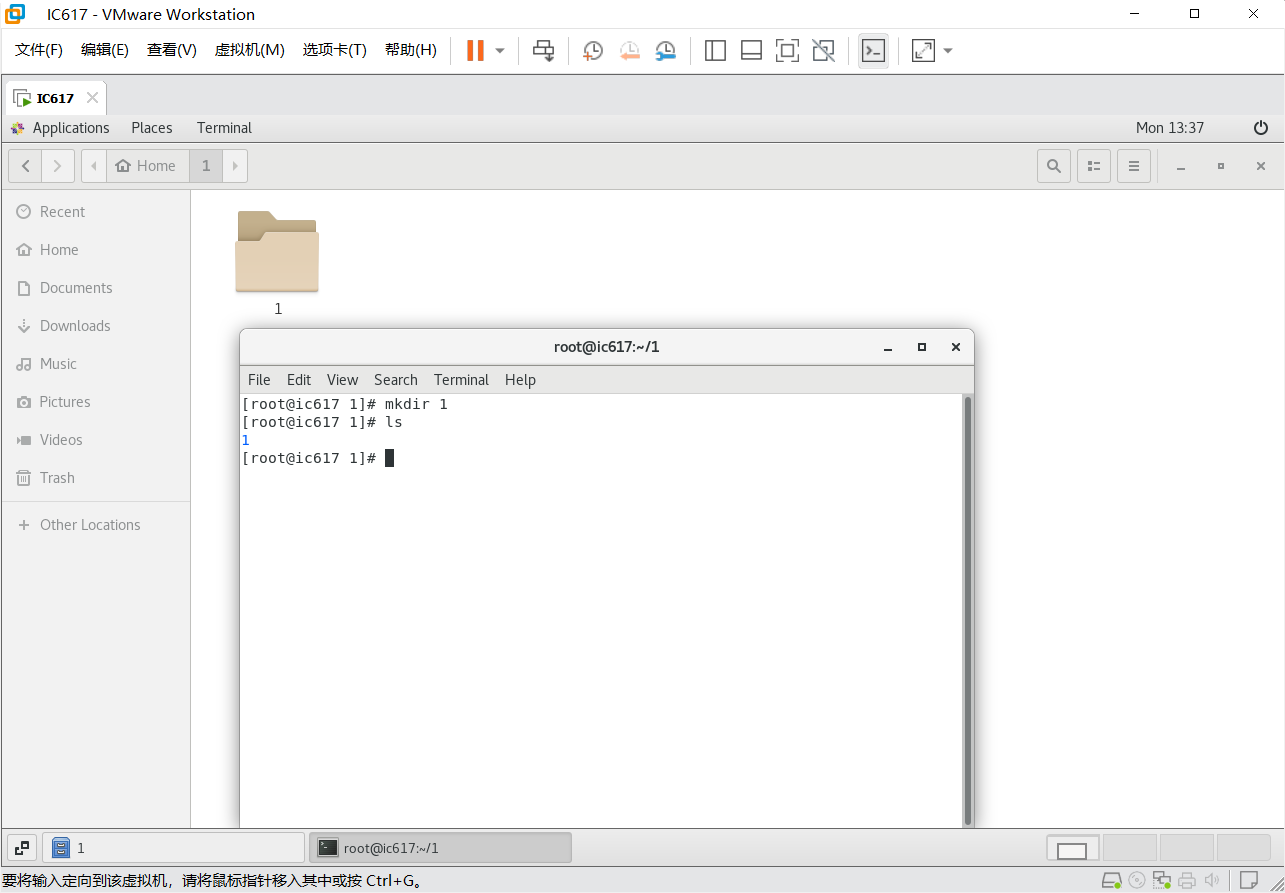This screenshot has width=1285, height=893.
Task: Toggle the VMware thumbnail bar
Action: [751, 50]
